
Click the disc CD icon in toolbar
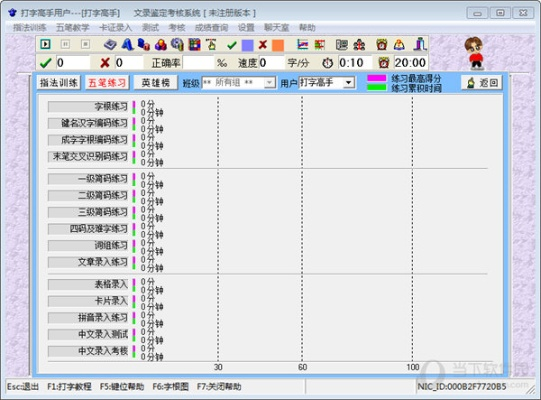click(177, 45)
